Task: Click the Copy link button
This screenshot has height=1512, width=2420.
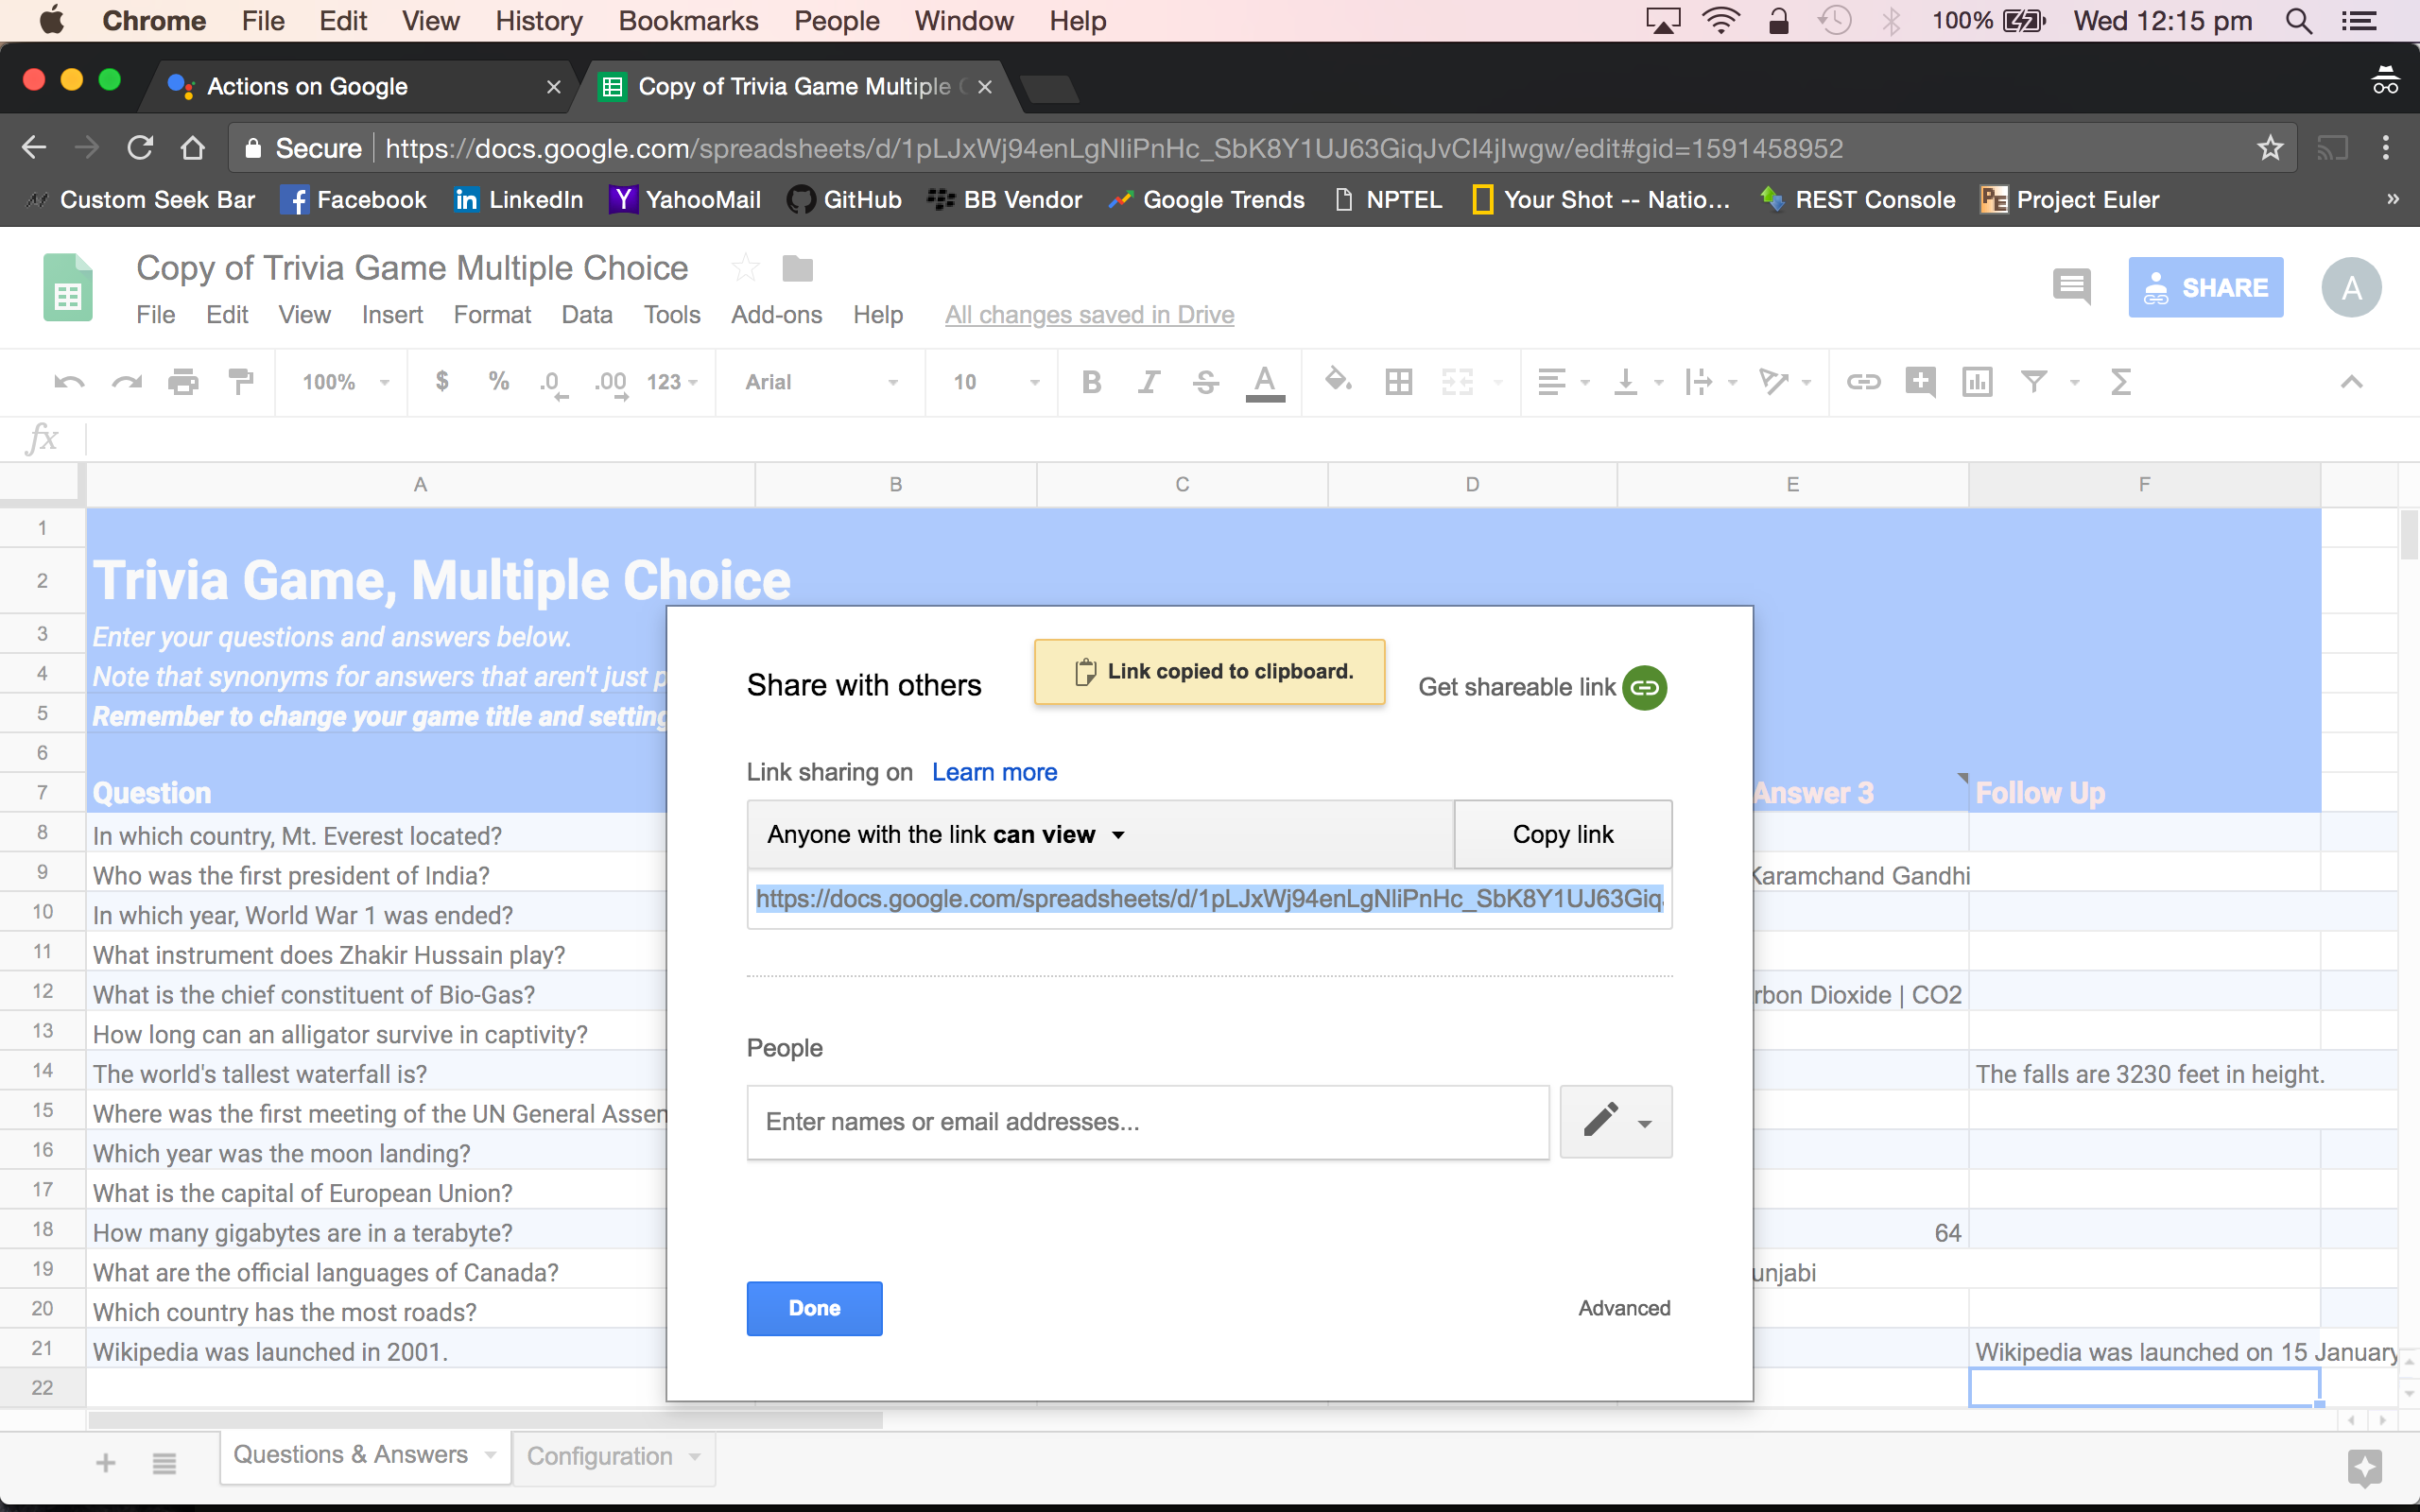Action: [x=1562, y=834]
